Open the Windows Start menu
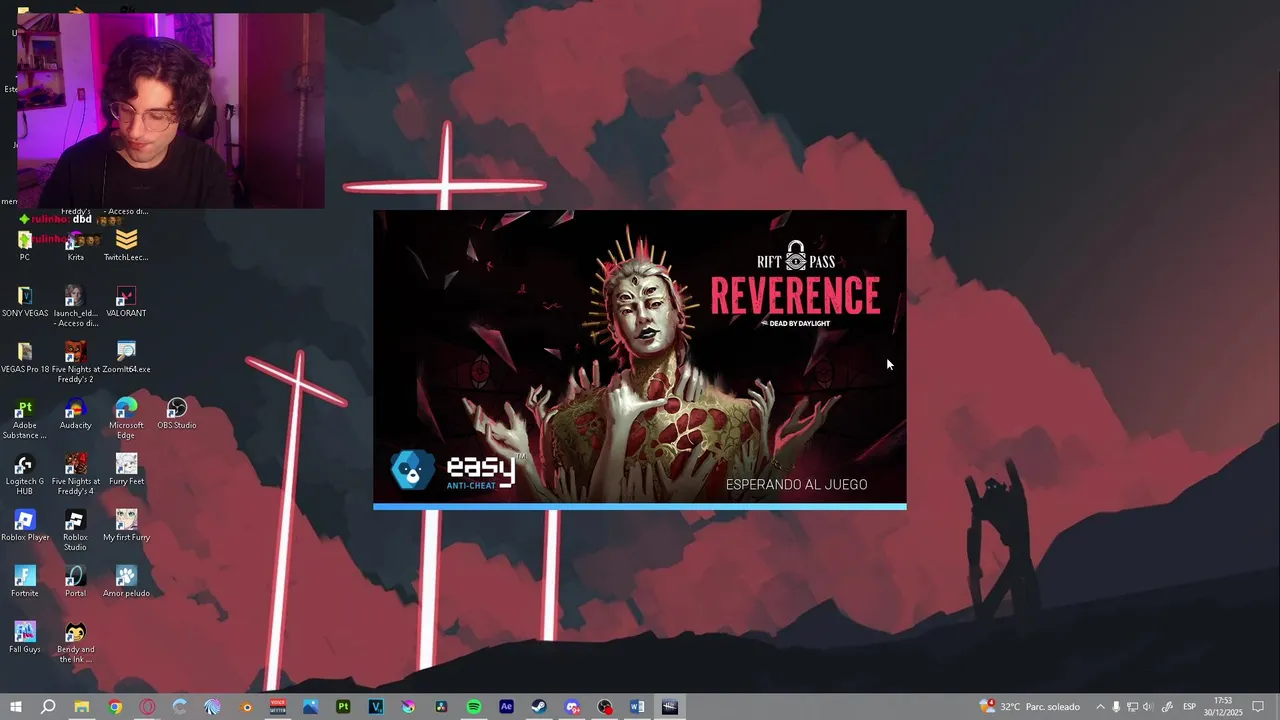Image resolution: width=1280 pixels, height=720 pixels. pyautogui.click(x=15, y=707)
